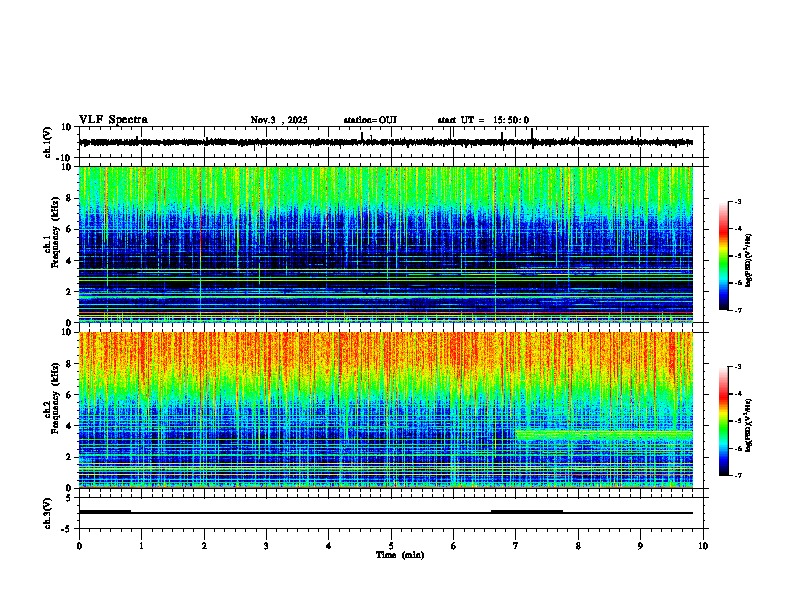This screenshot has height=612, width=792.
Task: Click the "station=OUI" header label
Action: pyautogui.click(x=370, y=120)
